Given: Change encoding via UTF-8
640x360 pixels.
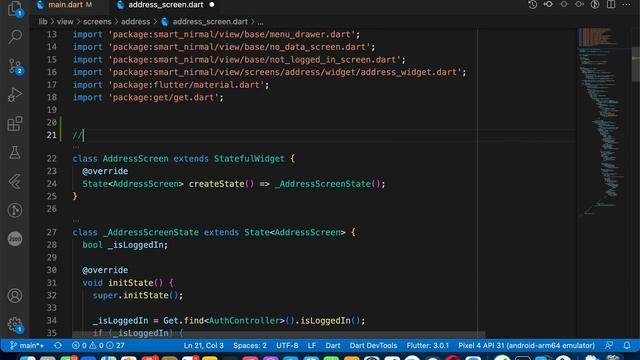Looking at the screenshot, I should (x=287, y=345).
